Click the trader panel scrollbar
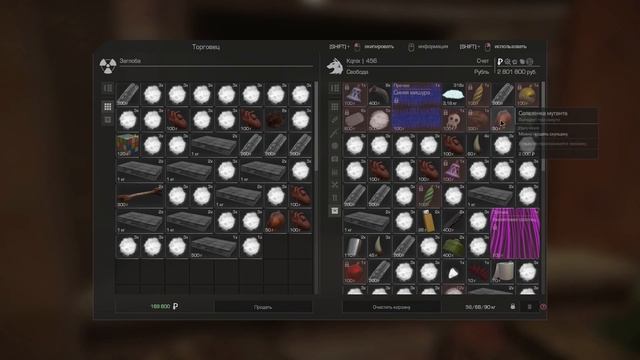The image size is (640, 360). [x=316, y=127]
